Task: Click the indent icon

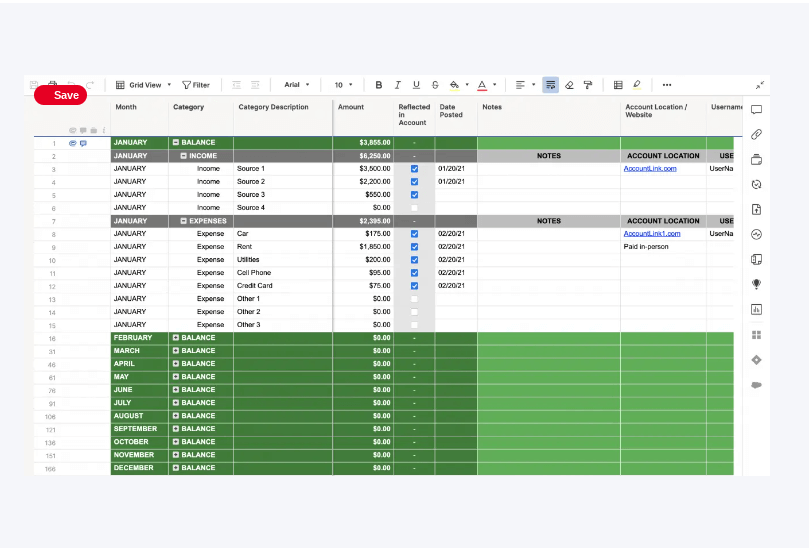Action: tap(255, 85)
